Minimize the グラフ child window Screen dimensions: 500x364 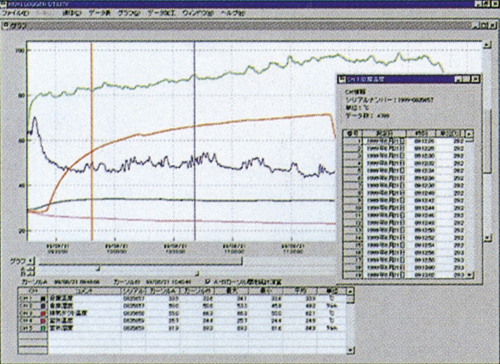coord(477,25)
